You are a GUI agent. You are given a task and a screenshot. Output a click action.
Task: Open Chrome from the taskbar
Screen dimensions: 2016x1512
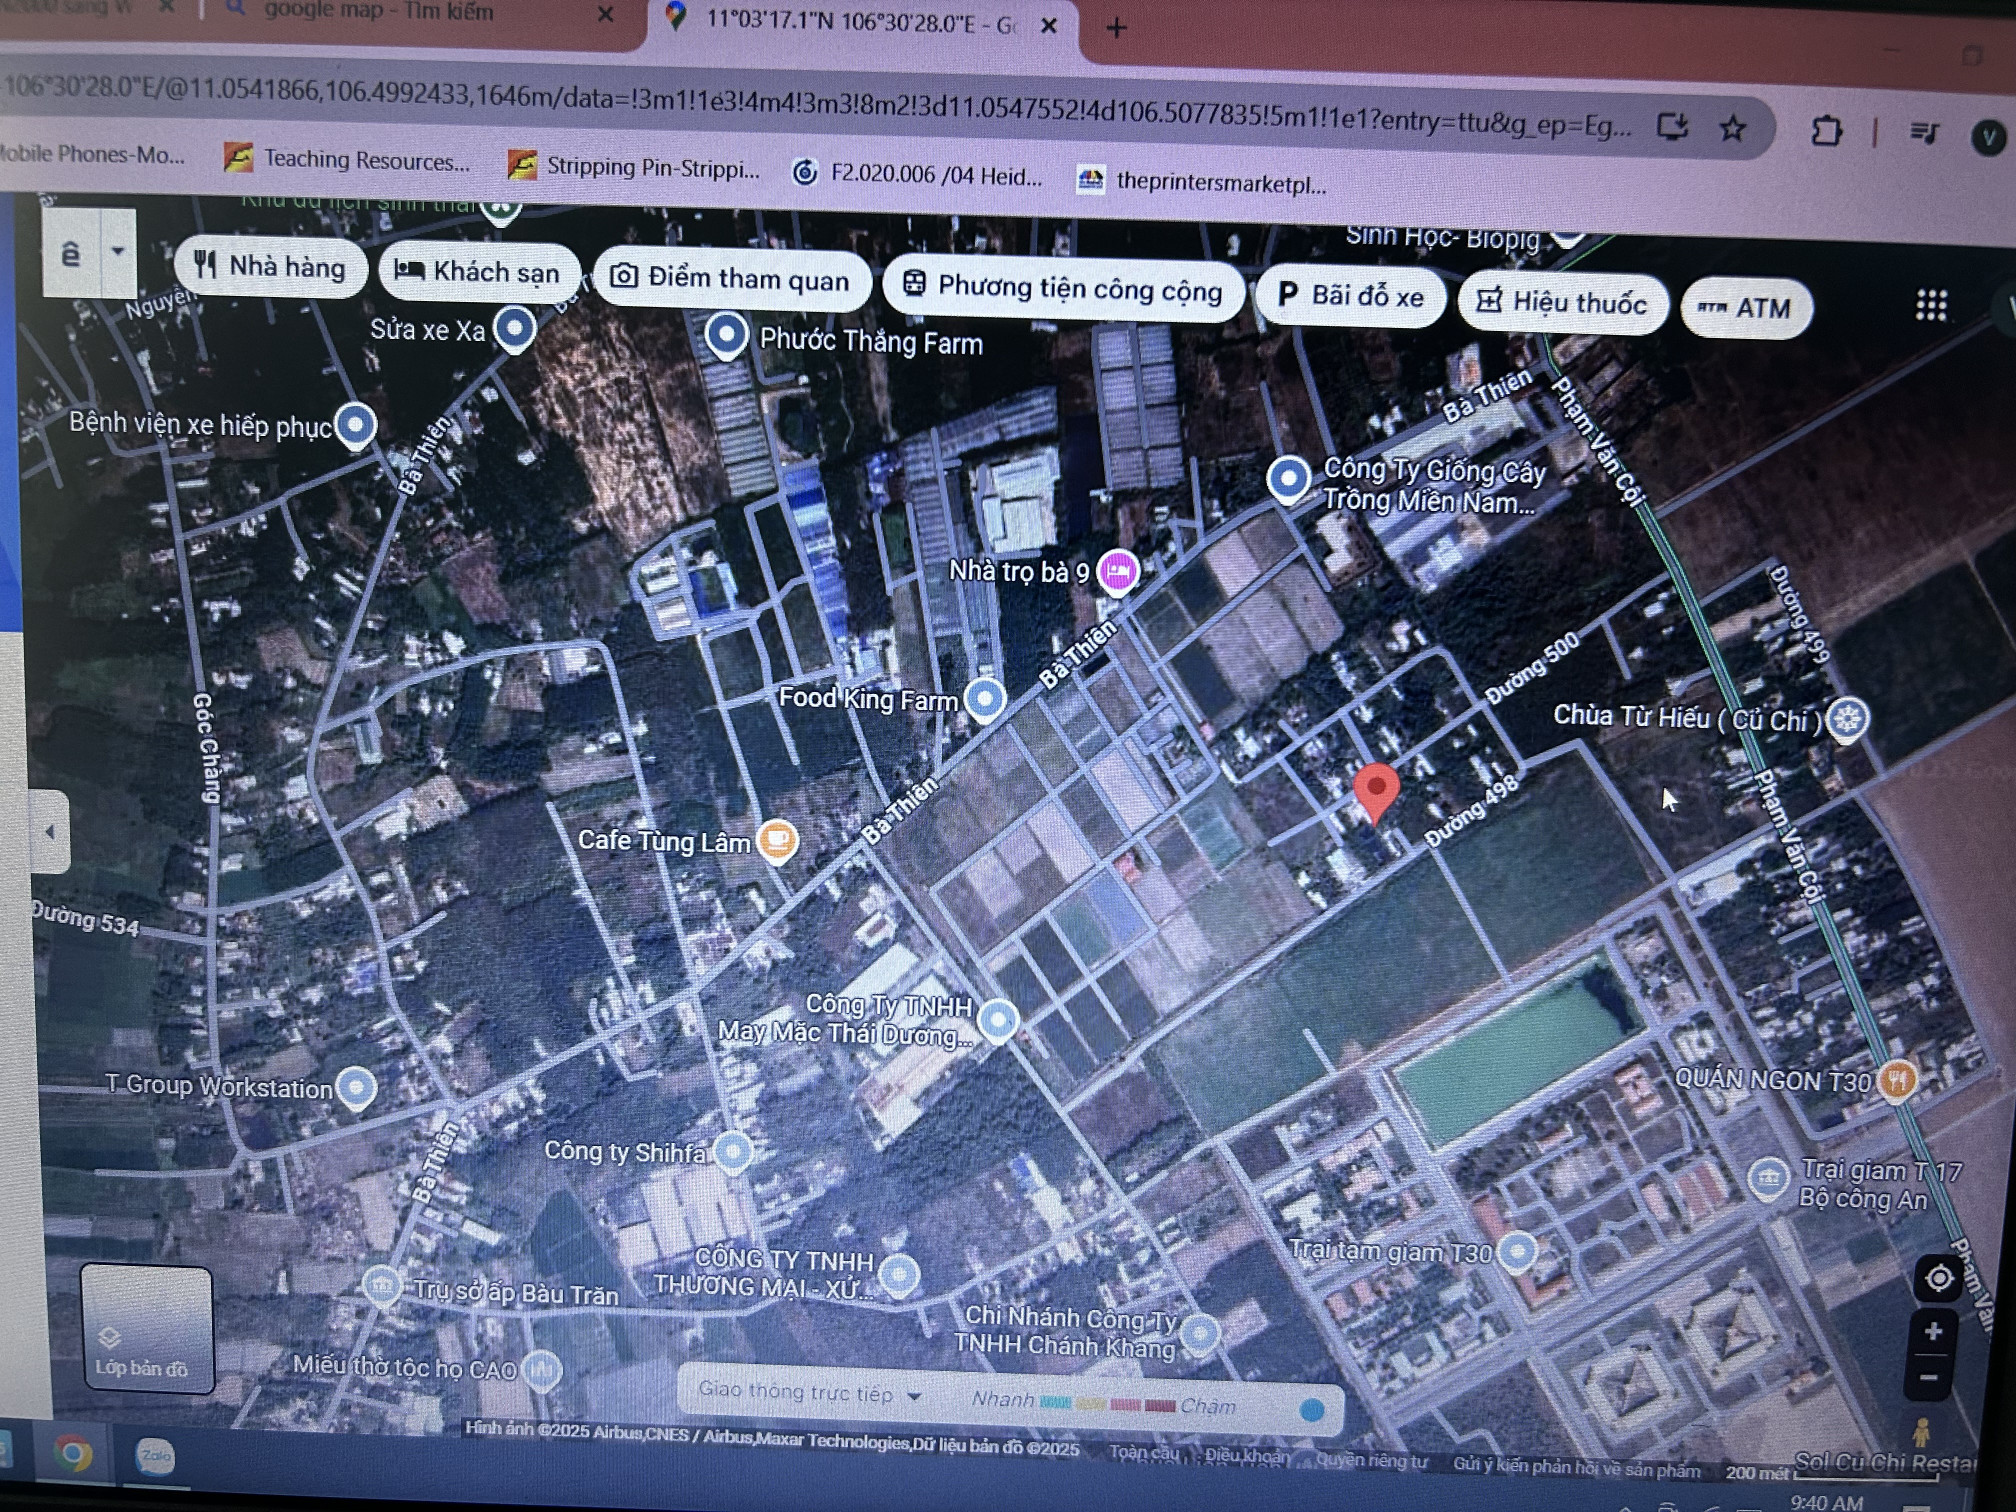click(x=73, y=1451)
